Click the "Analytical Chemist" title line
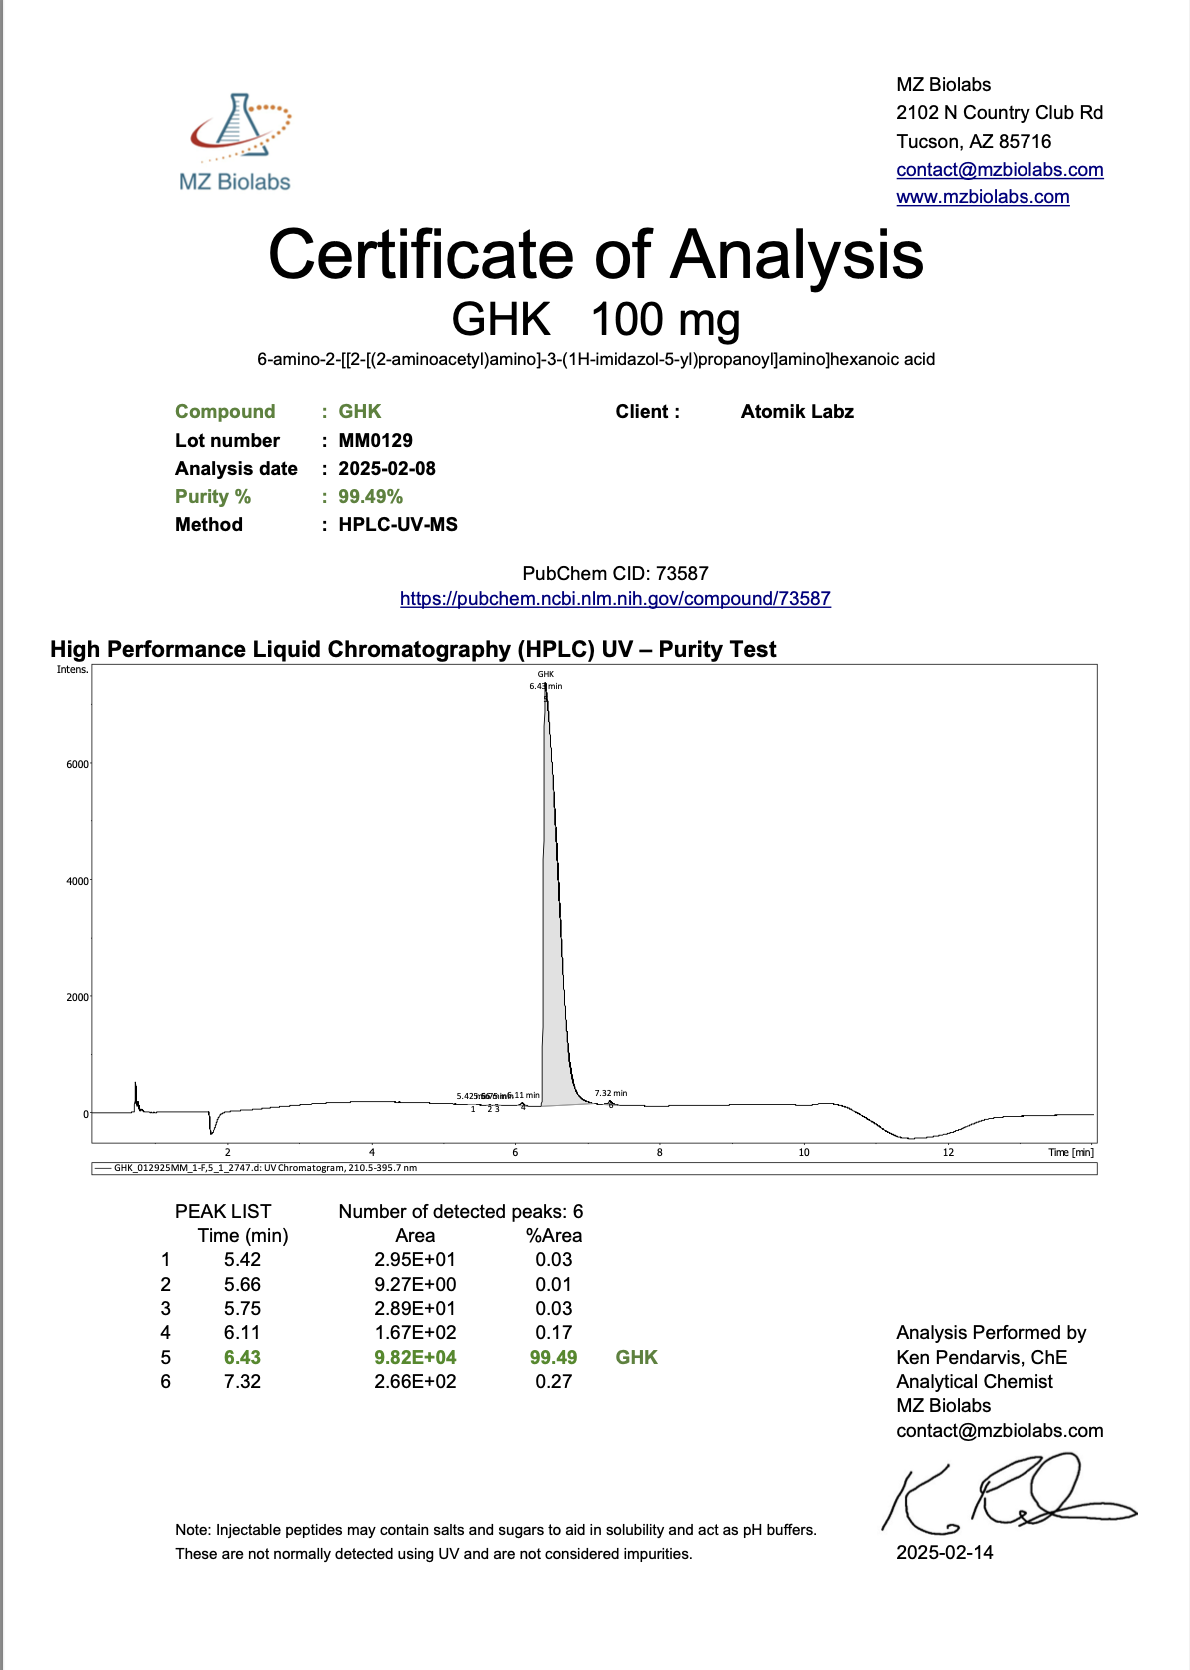The width and height of the screenshot is (1190, 1670). (x=975, y=1381)
